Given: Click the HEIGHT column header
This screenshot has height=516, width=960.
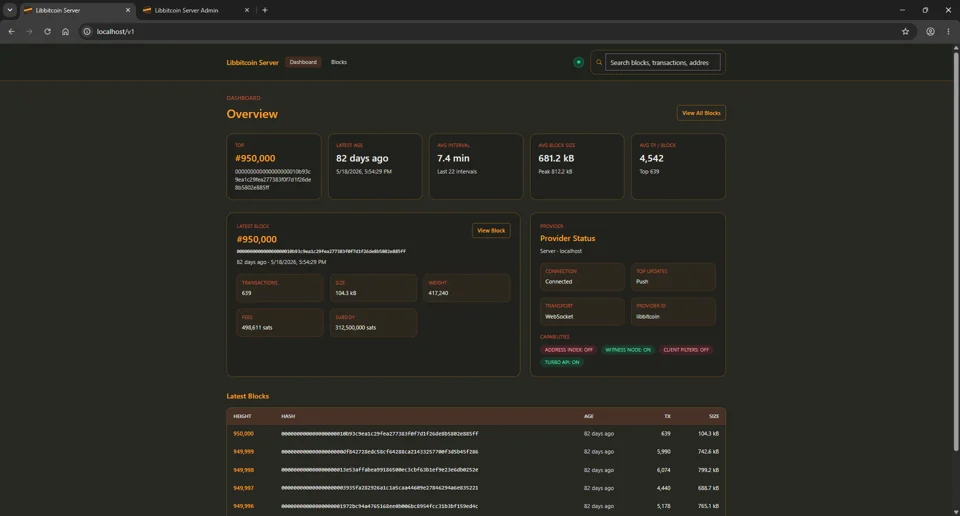Looking at the screenshot, I should (x=242, y=416).
